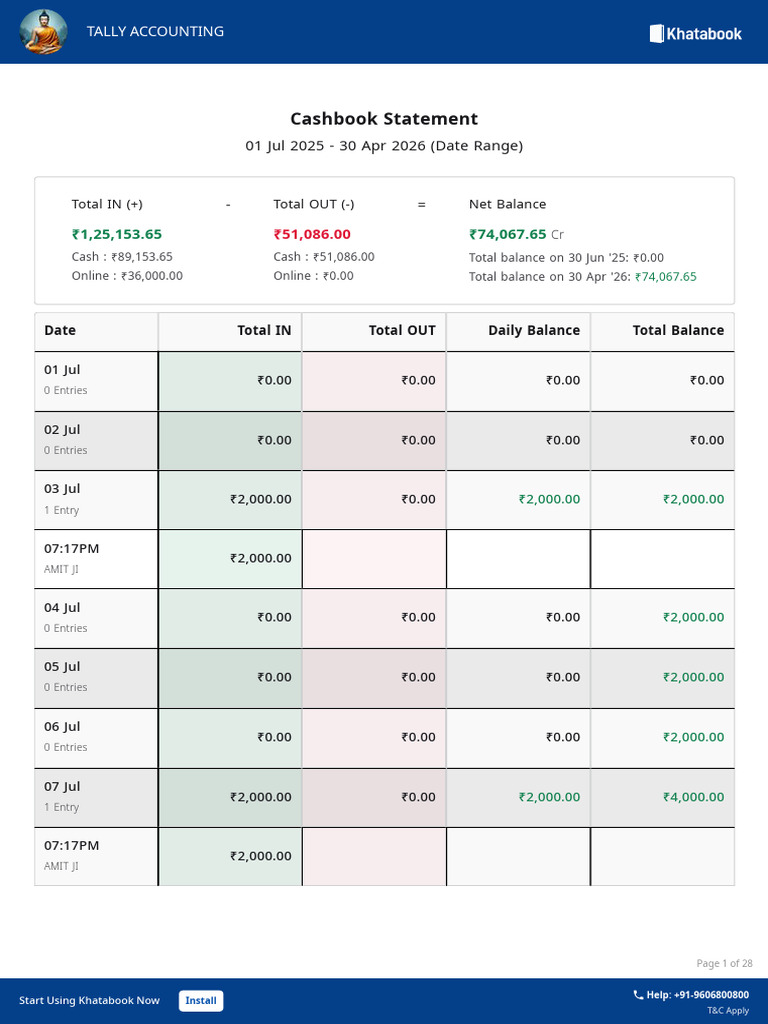Click the Daily Balance column header
768x1024 pixels.
[519, 331]
